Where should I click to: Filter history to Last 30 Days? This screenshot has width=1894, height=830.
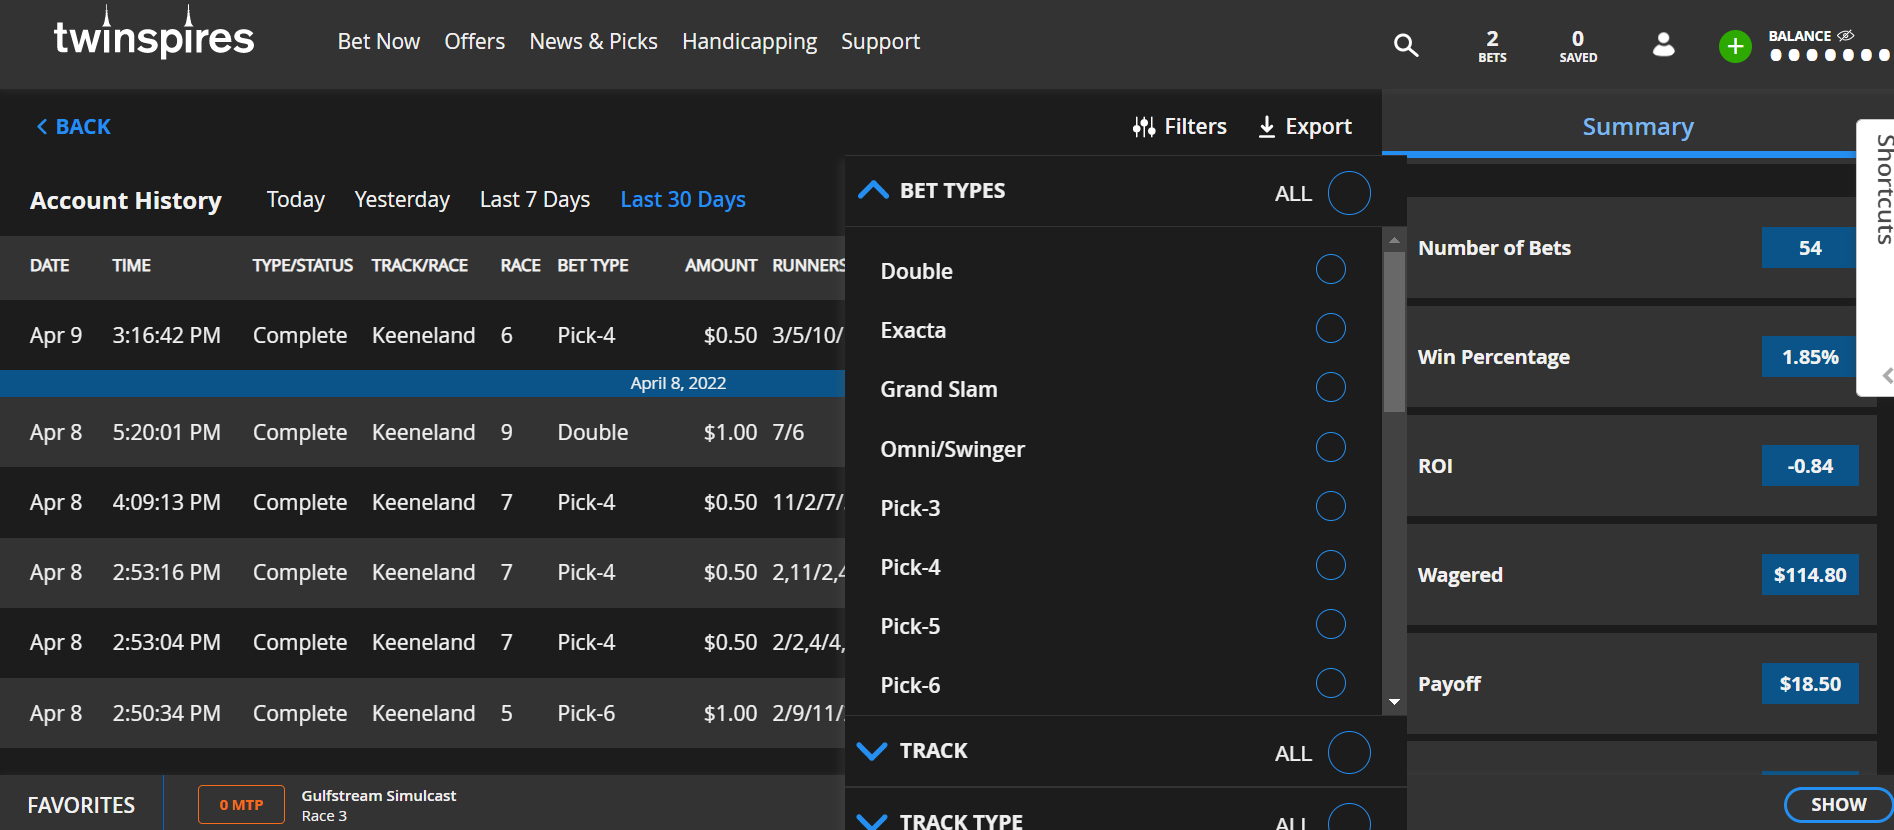coord(683,200)
